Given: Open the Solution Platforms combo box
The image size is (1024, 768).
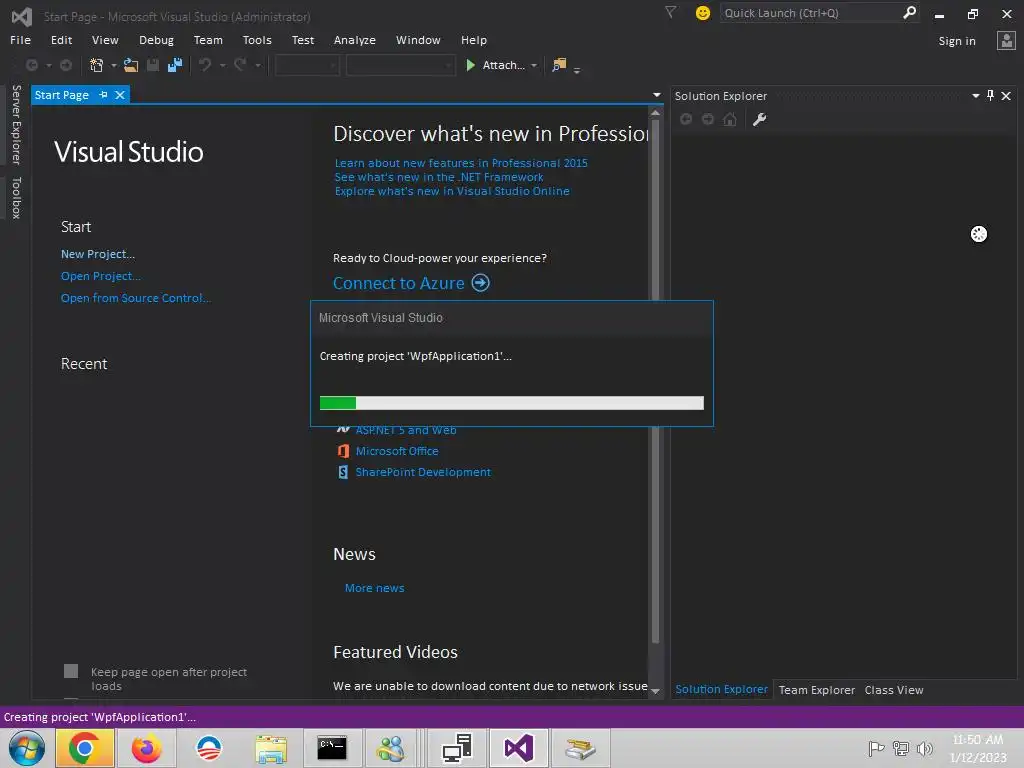Looking at the screenshot, I should tap(400, 65).
